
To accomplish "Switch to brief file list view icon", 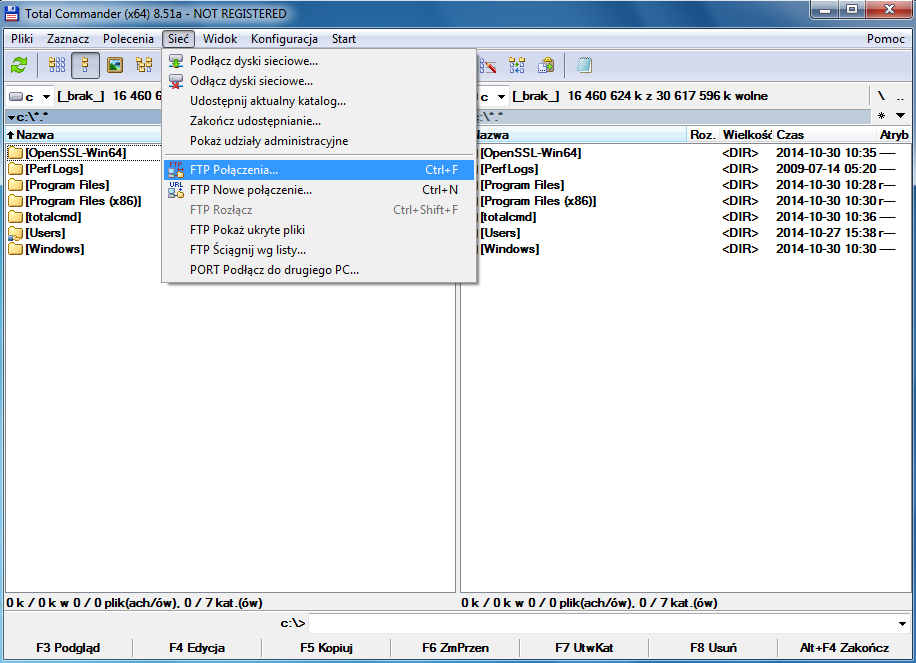I will click(x=57, y=66).
